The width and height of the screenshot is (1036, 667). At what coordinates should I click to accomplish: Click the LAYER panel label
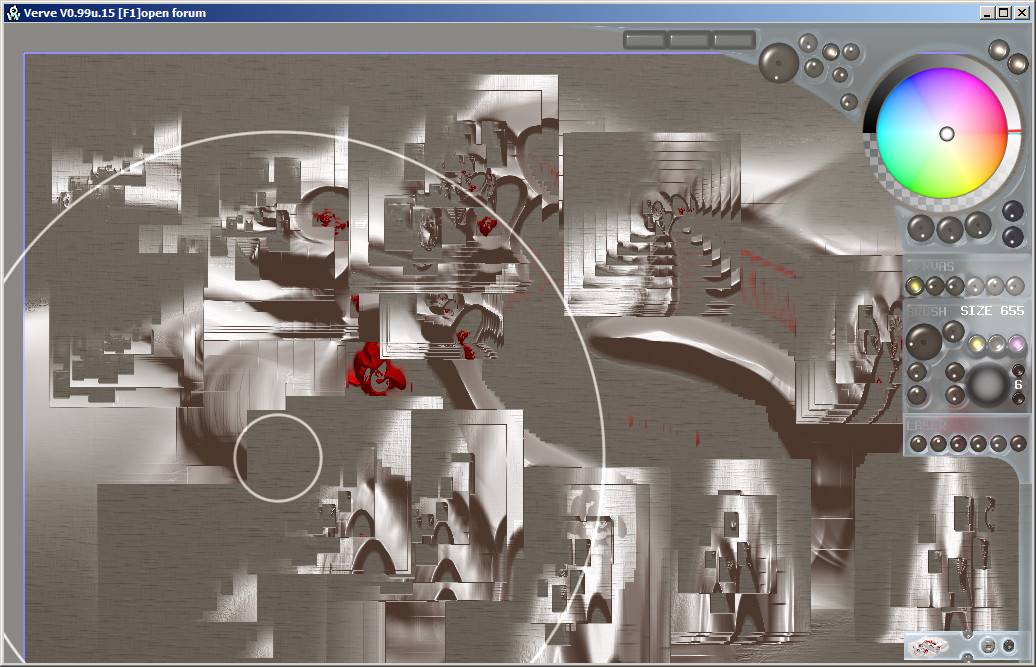click(x=926, y=426)
